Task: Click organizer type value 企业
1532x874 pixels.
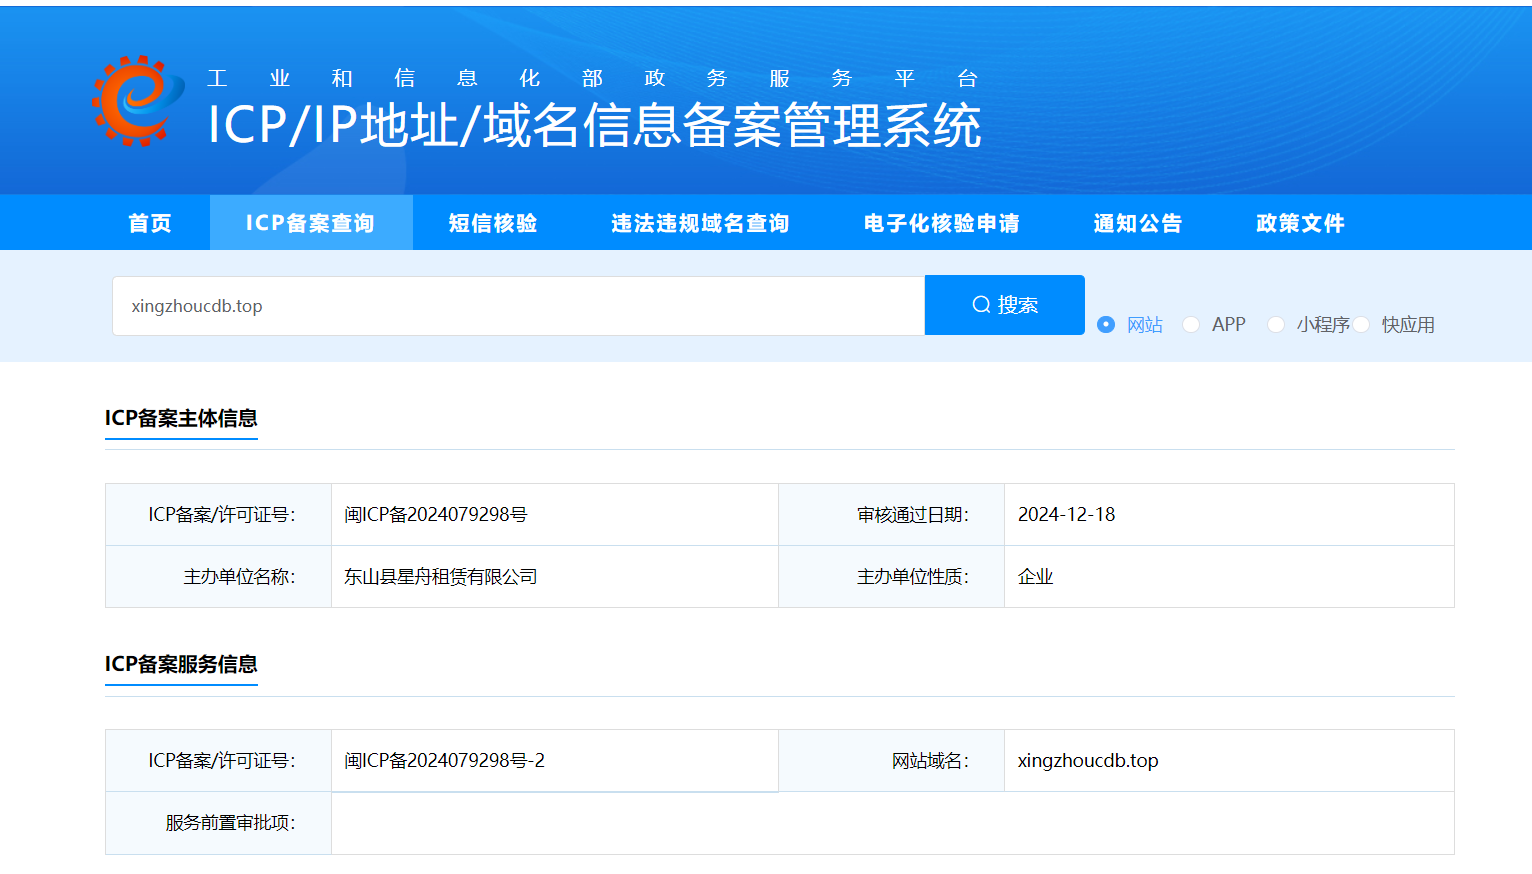Action: coord(1036,577)
